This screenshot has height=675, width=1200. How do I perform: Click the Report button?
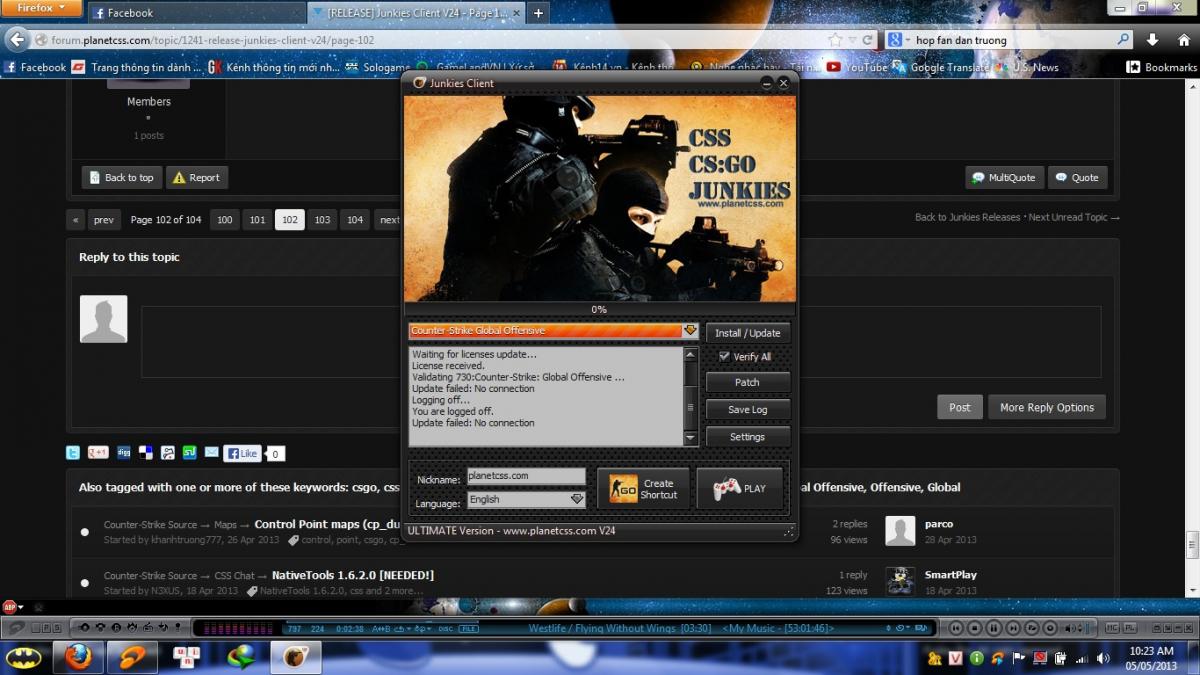[196, 178]
